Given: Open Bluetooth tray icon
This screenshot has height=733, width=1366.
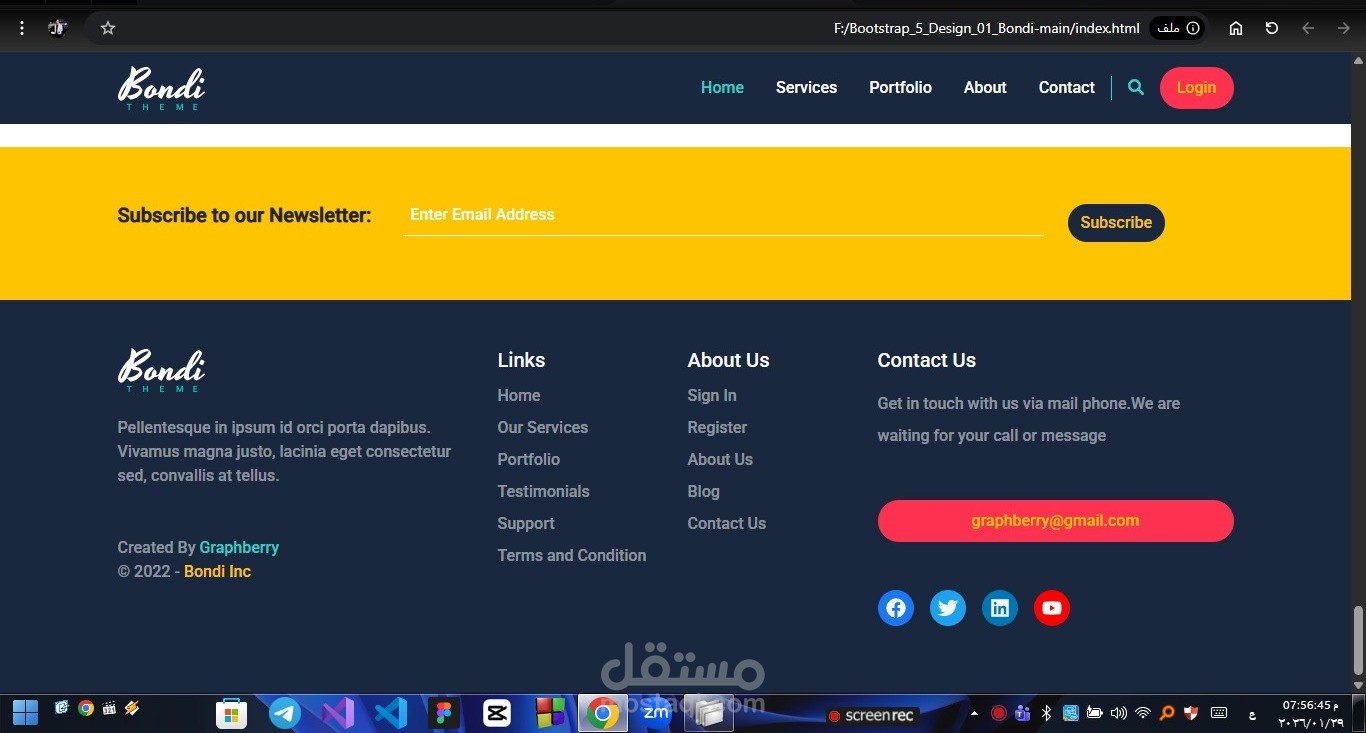Looking at the screenshot, I should point(1047,713).
